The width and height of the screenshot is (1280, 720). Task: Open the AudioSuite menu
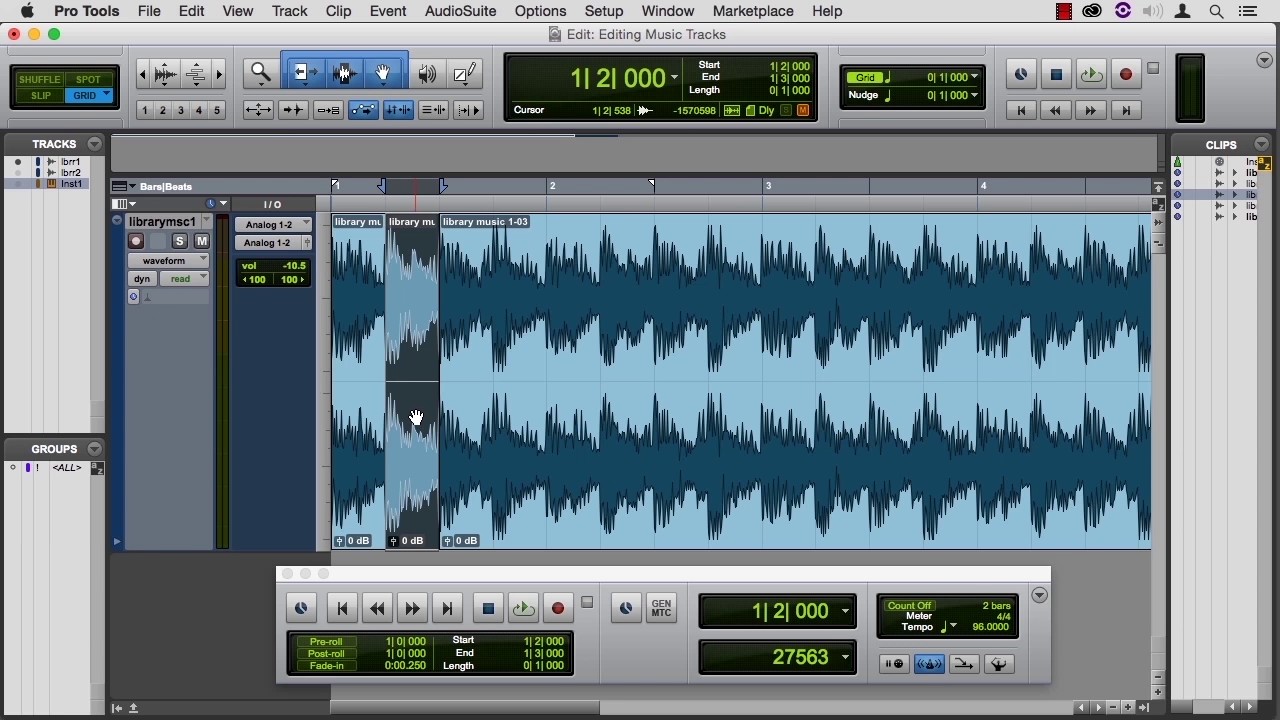click(x=460, y=11)
